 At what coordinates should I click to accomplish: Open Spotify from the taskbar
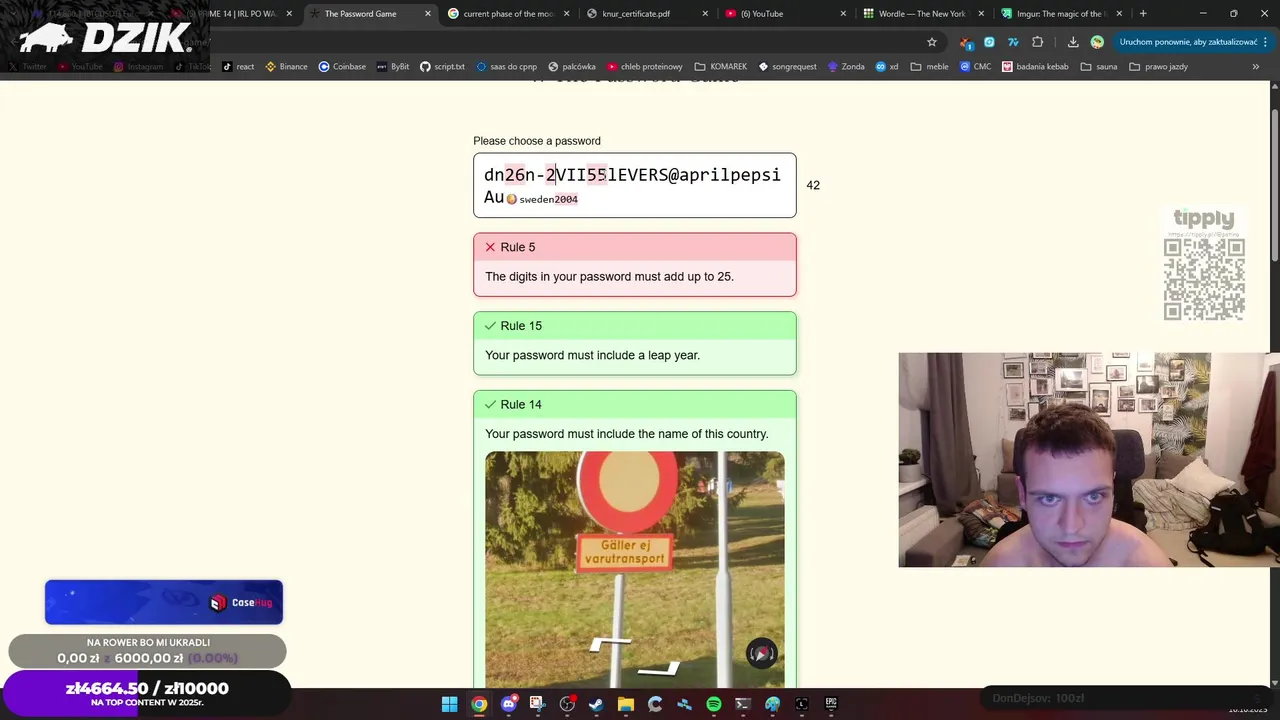coord(714,704)
